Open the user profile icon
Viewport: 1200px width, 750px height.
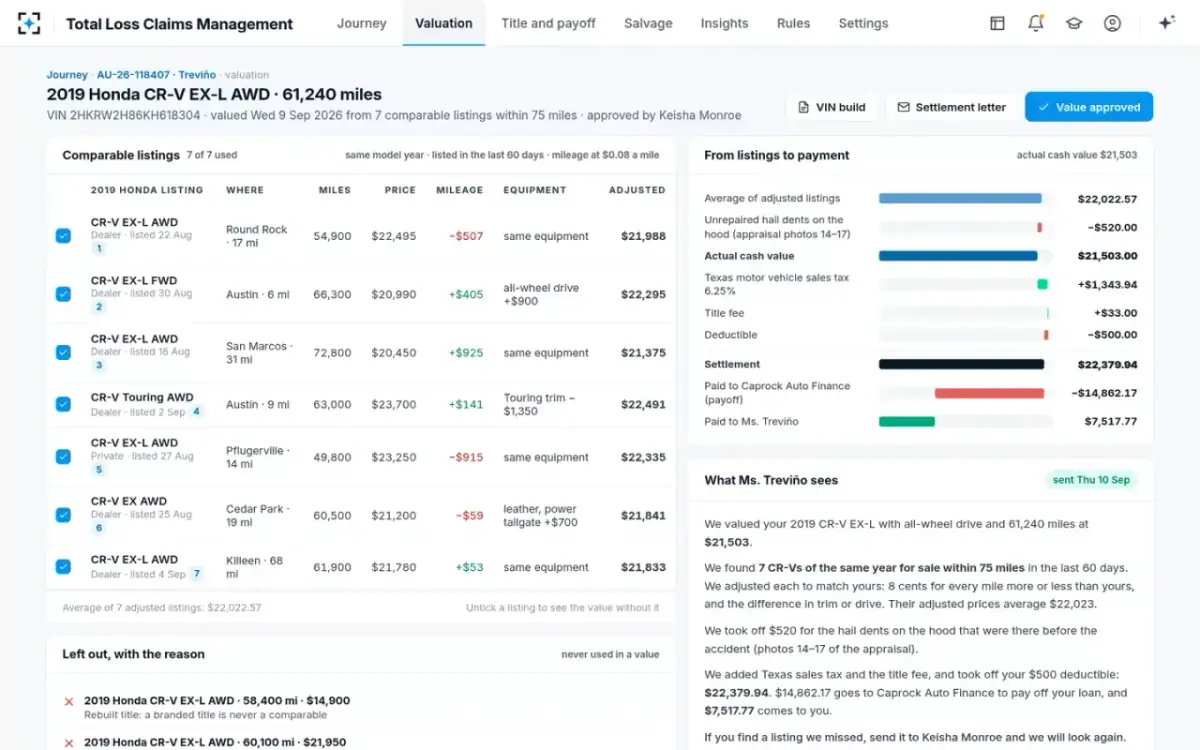[1112, 23]
